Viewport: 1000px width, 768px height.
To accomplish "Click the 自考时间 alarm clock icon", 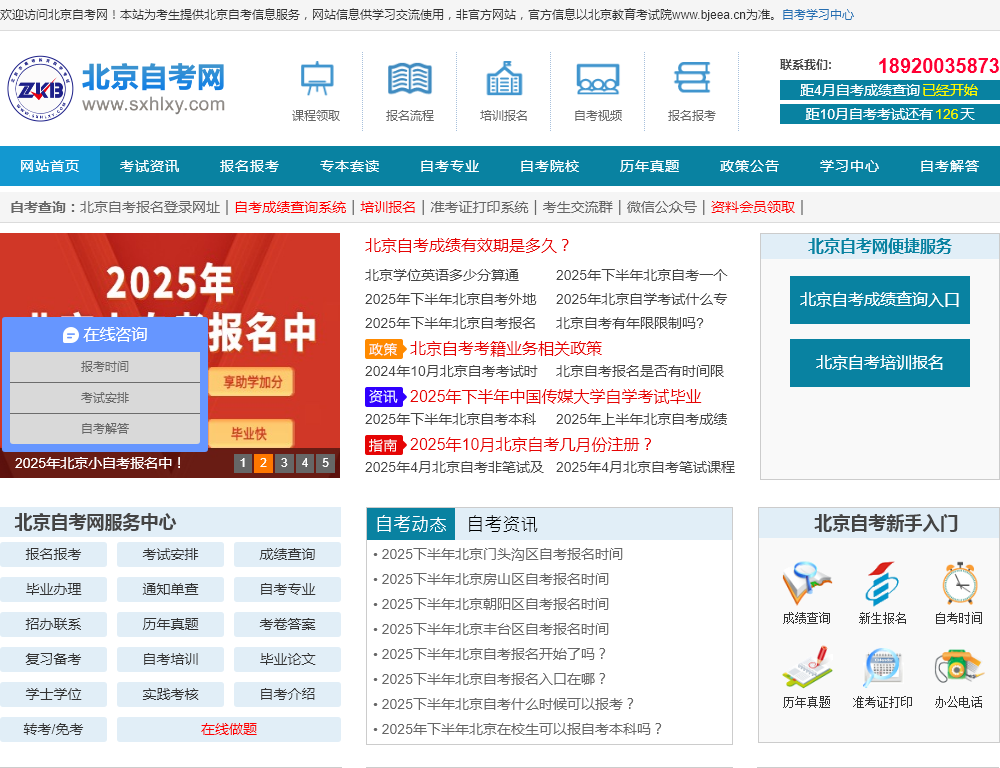I will coord(958,584).
